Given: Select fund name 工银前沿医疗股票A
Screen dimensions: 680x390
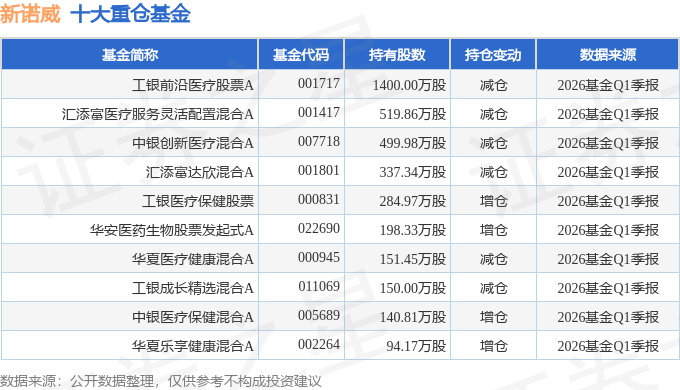Looking at the screenshot, I should (193, 85).
